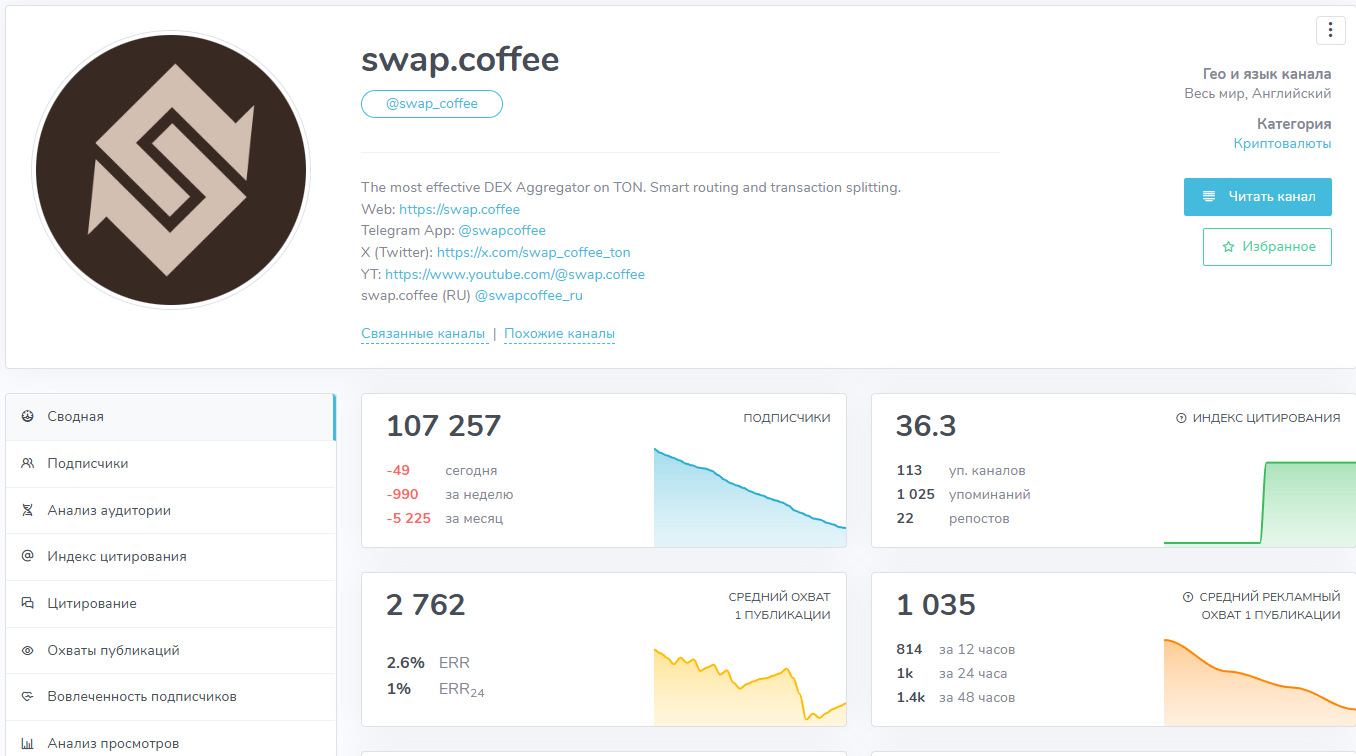The image size is (1356, 756).
Task: Show Связанные каналы
Action: tap(423, 334)
